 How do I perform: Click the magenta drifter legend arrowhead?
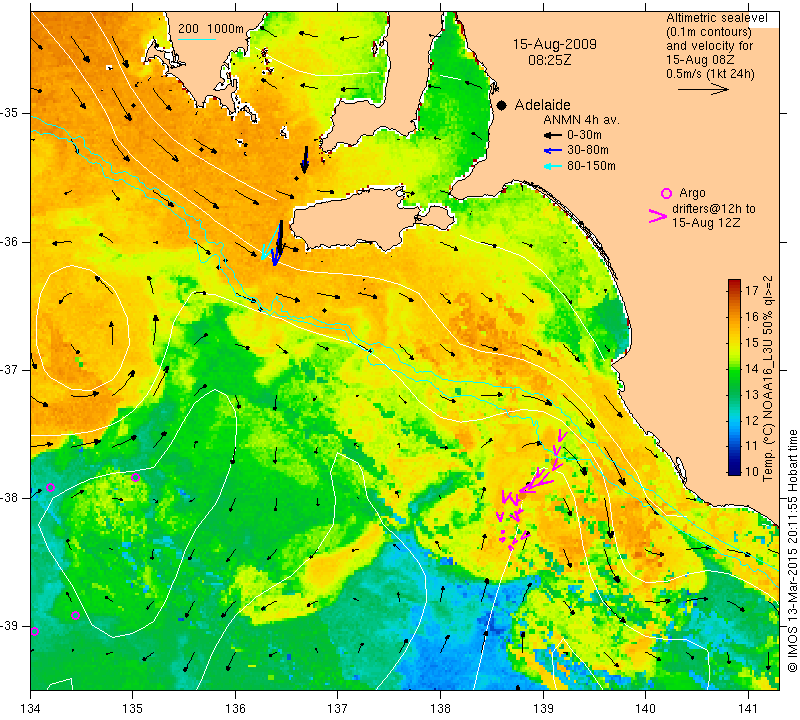(658, 216)
